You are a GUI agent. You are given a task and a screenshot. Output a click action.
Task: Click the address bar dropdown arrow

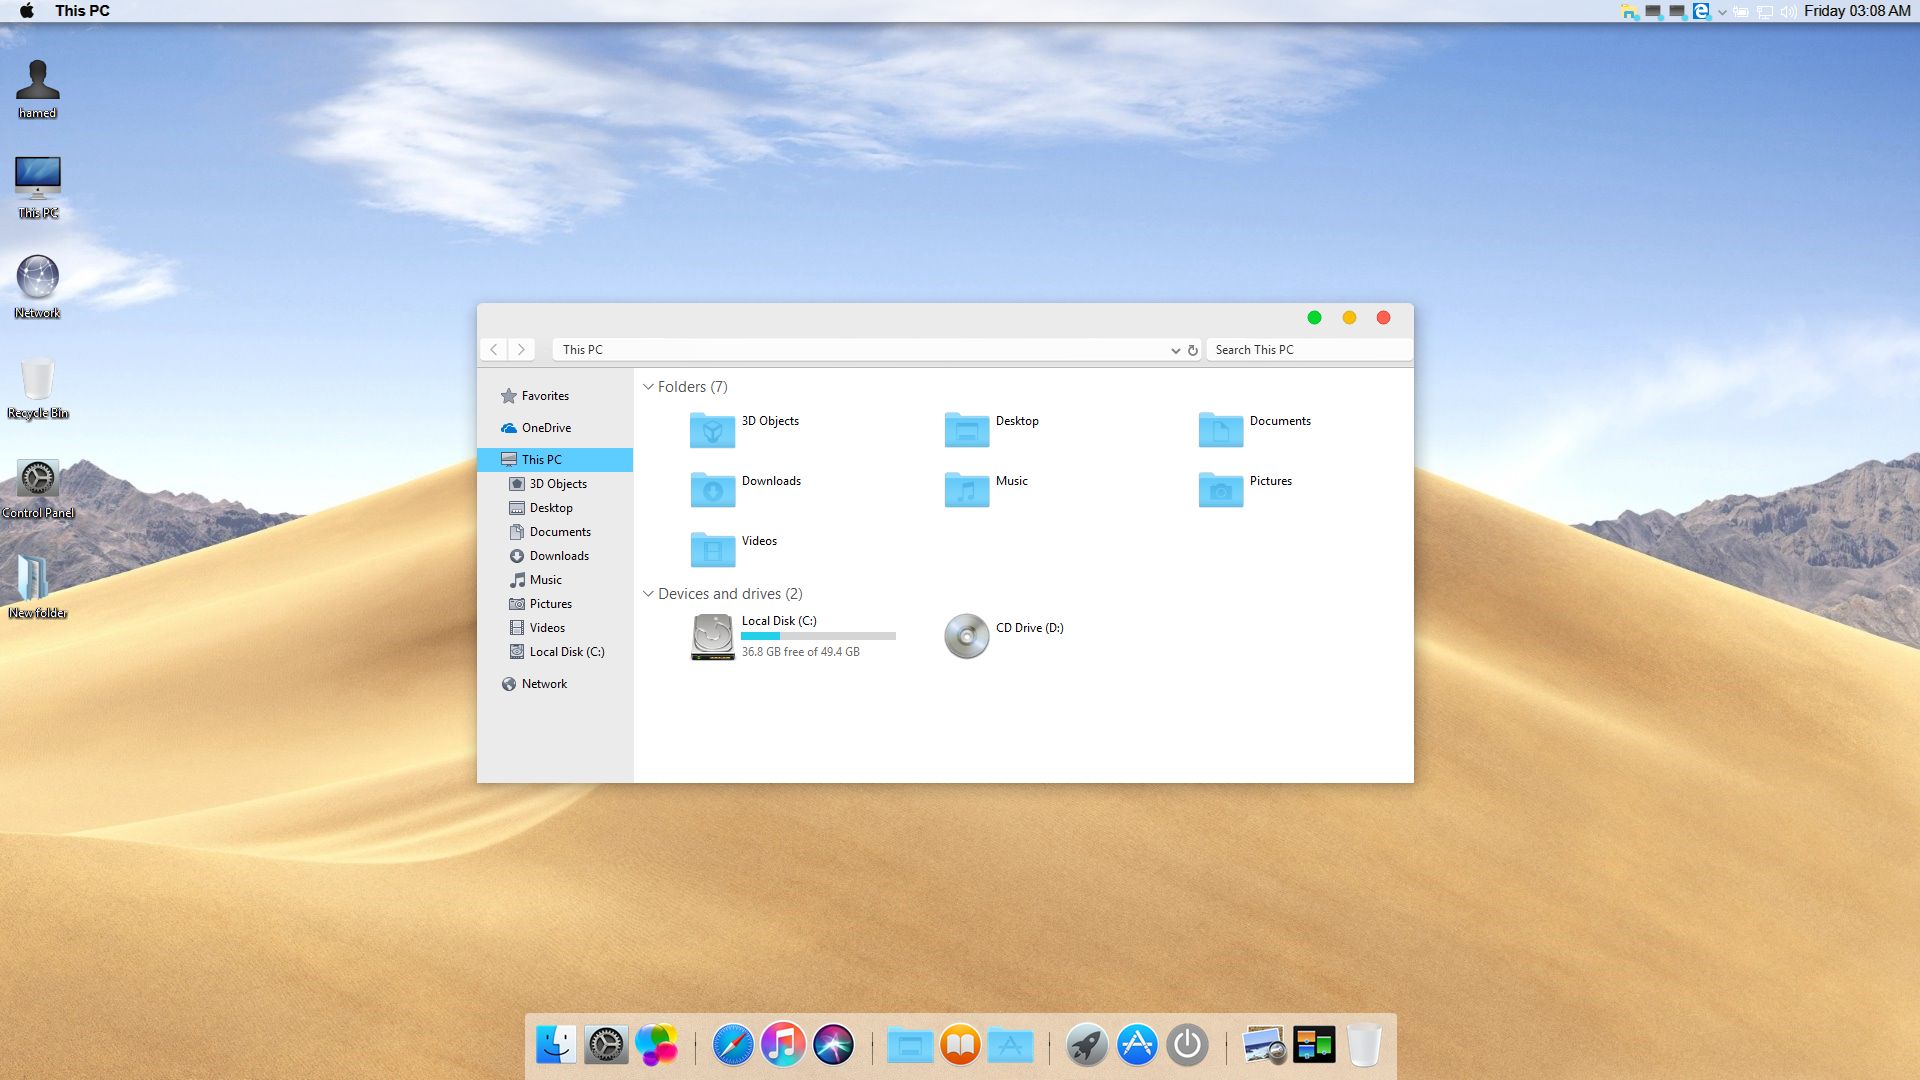[1174, 349]
